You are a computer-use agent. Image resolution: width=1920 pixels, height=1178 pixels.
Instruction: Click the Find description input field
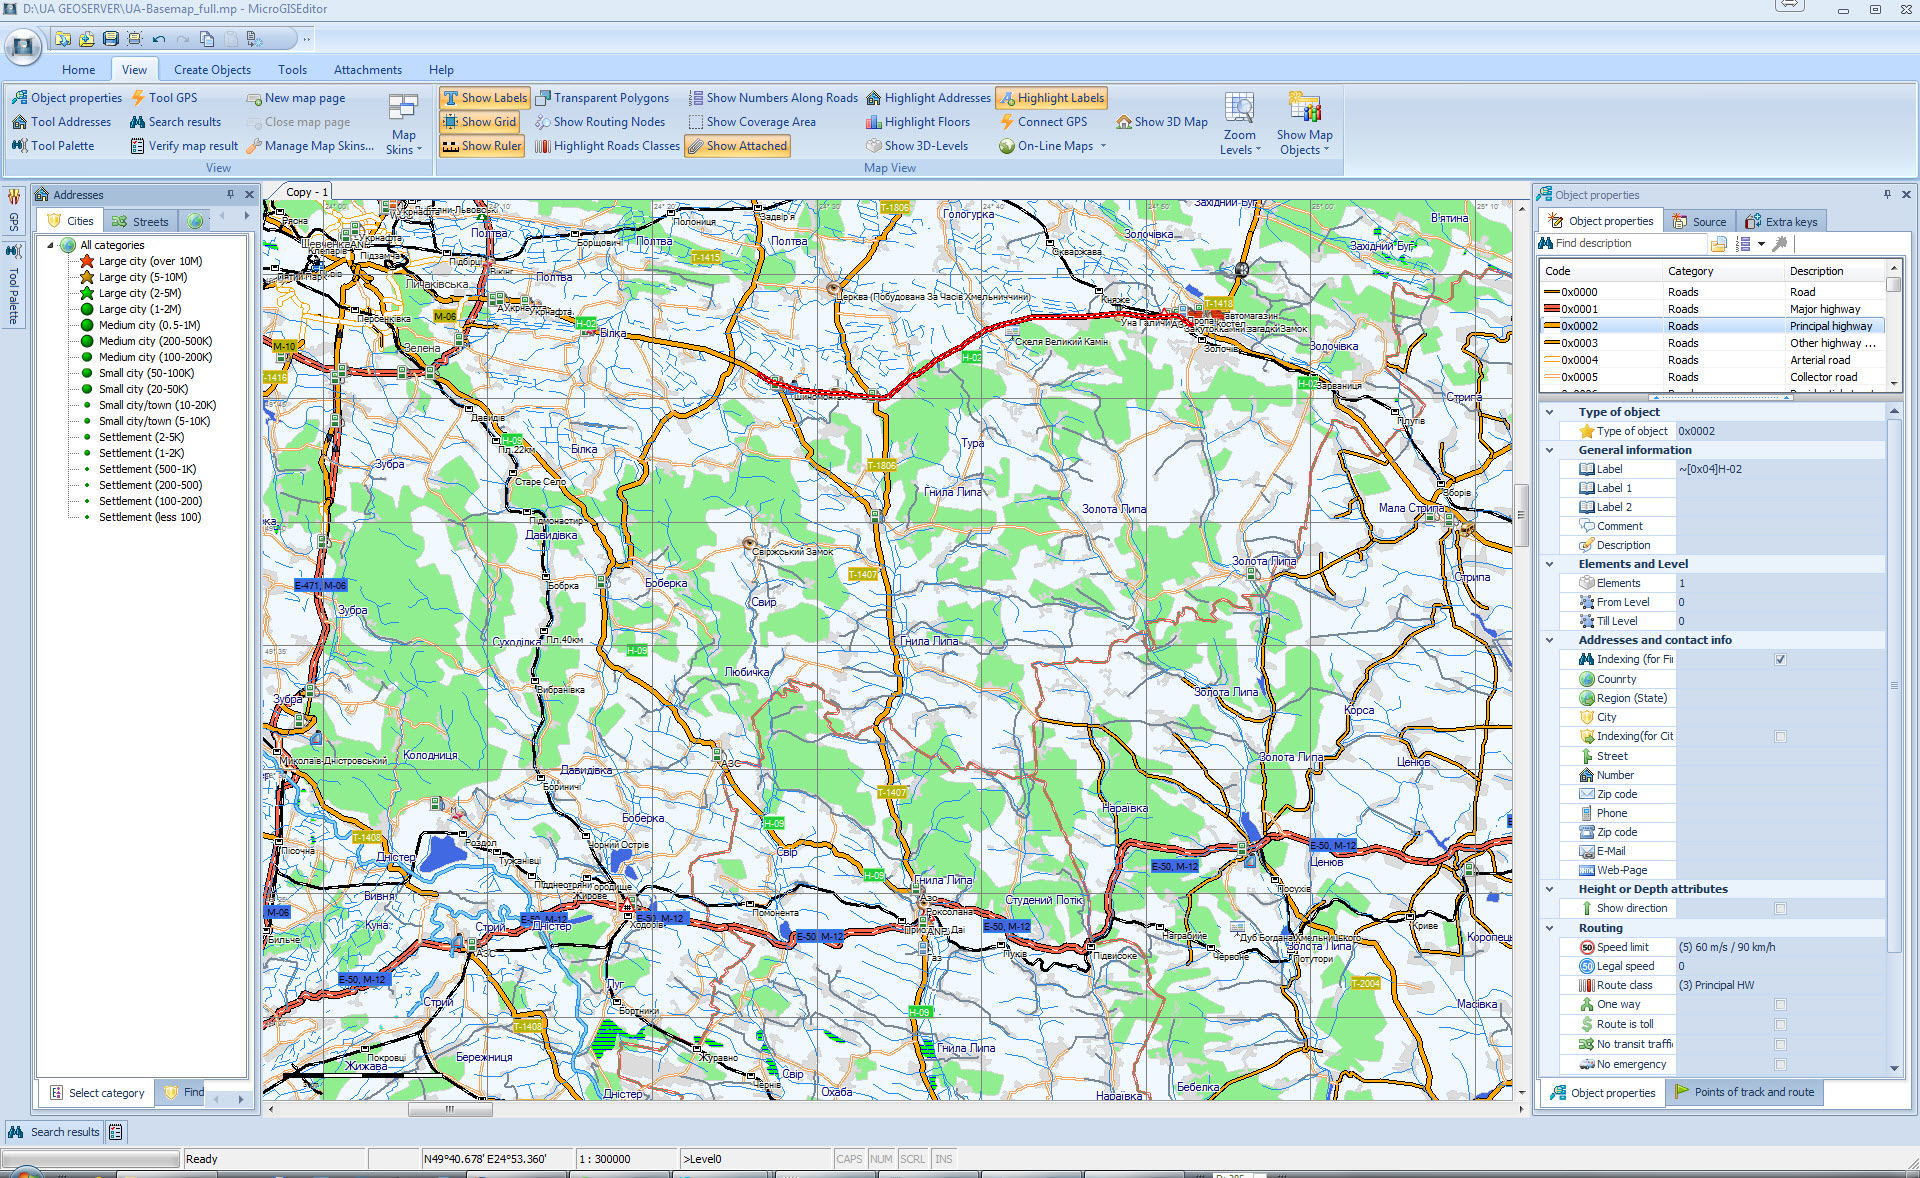pos(1625,243)
